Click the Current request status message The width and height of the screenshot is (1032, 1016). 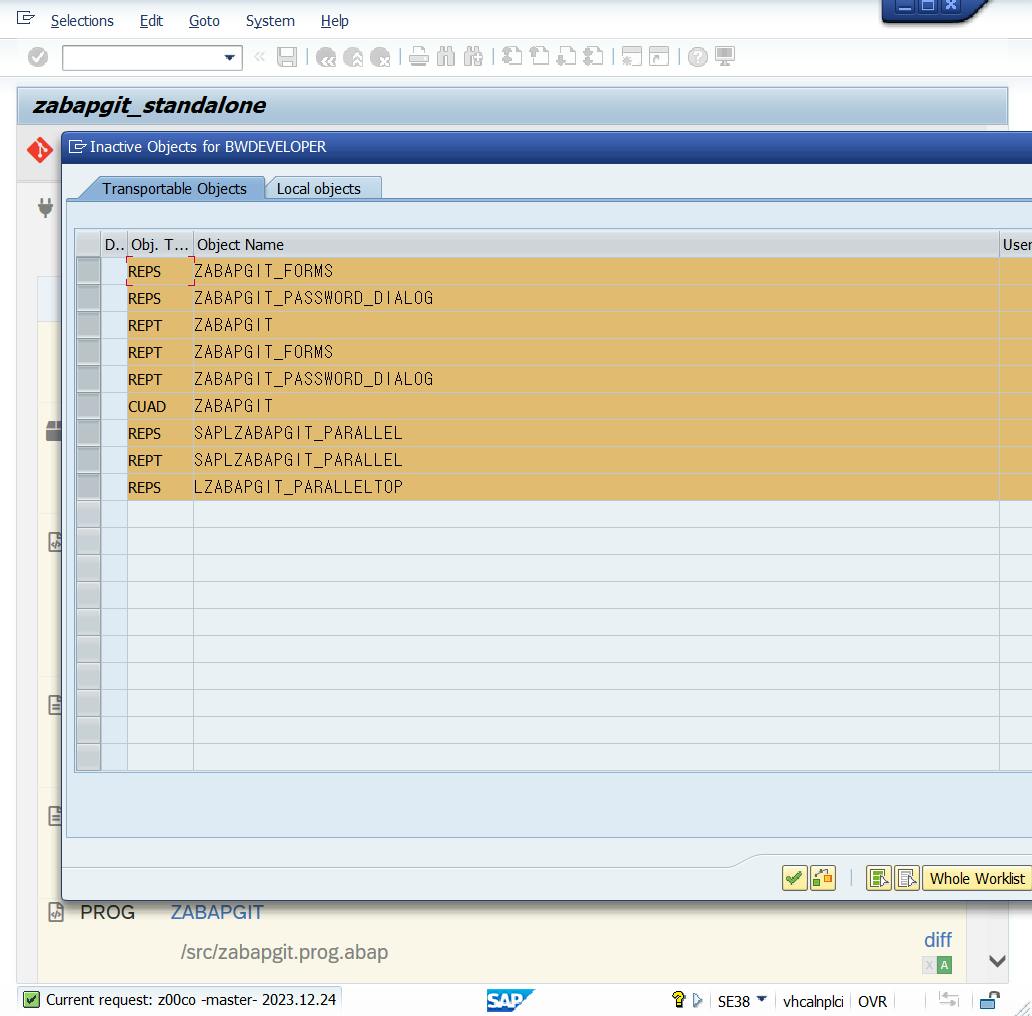click(191, 1000)
